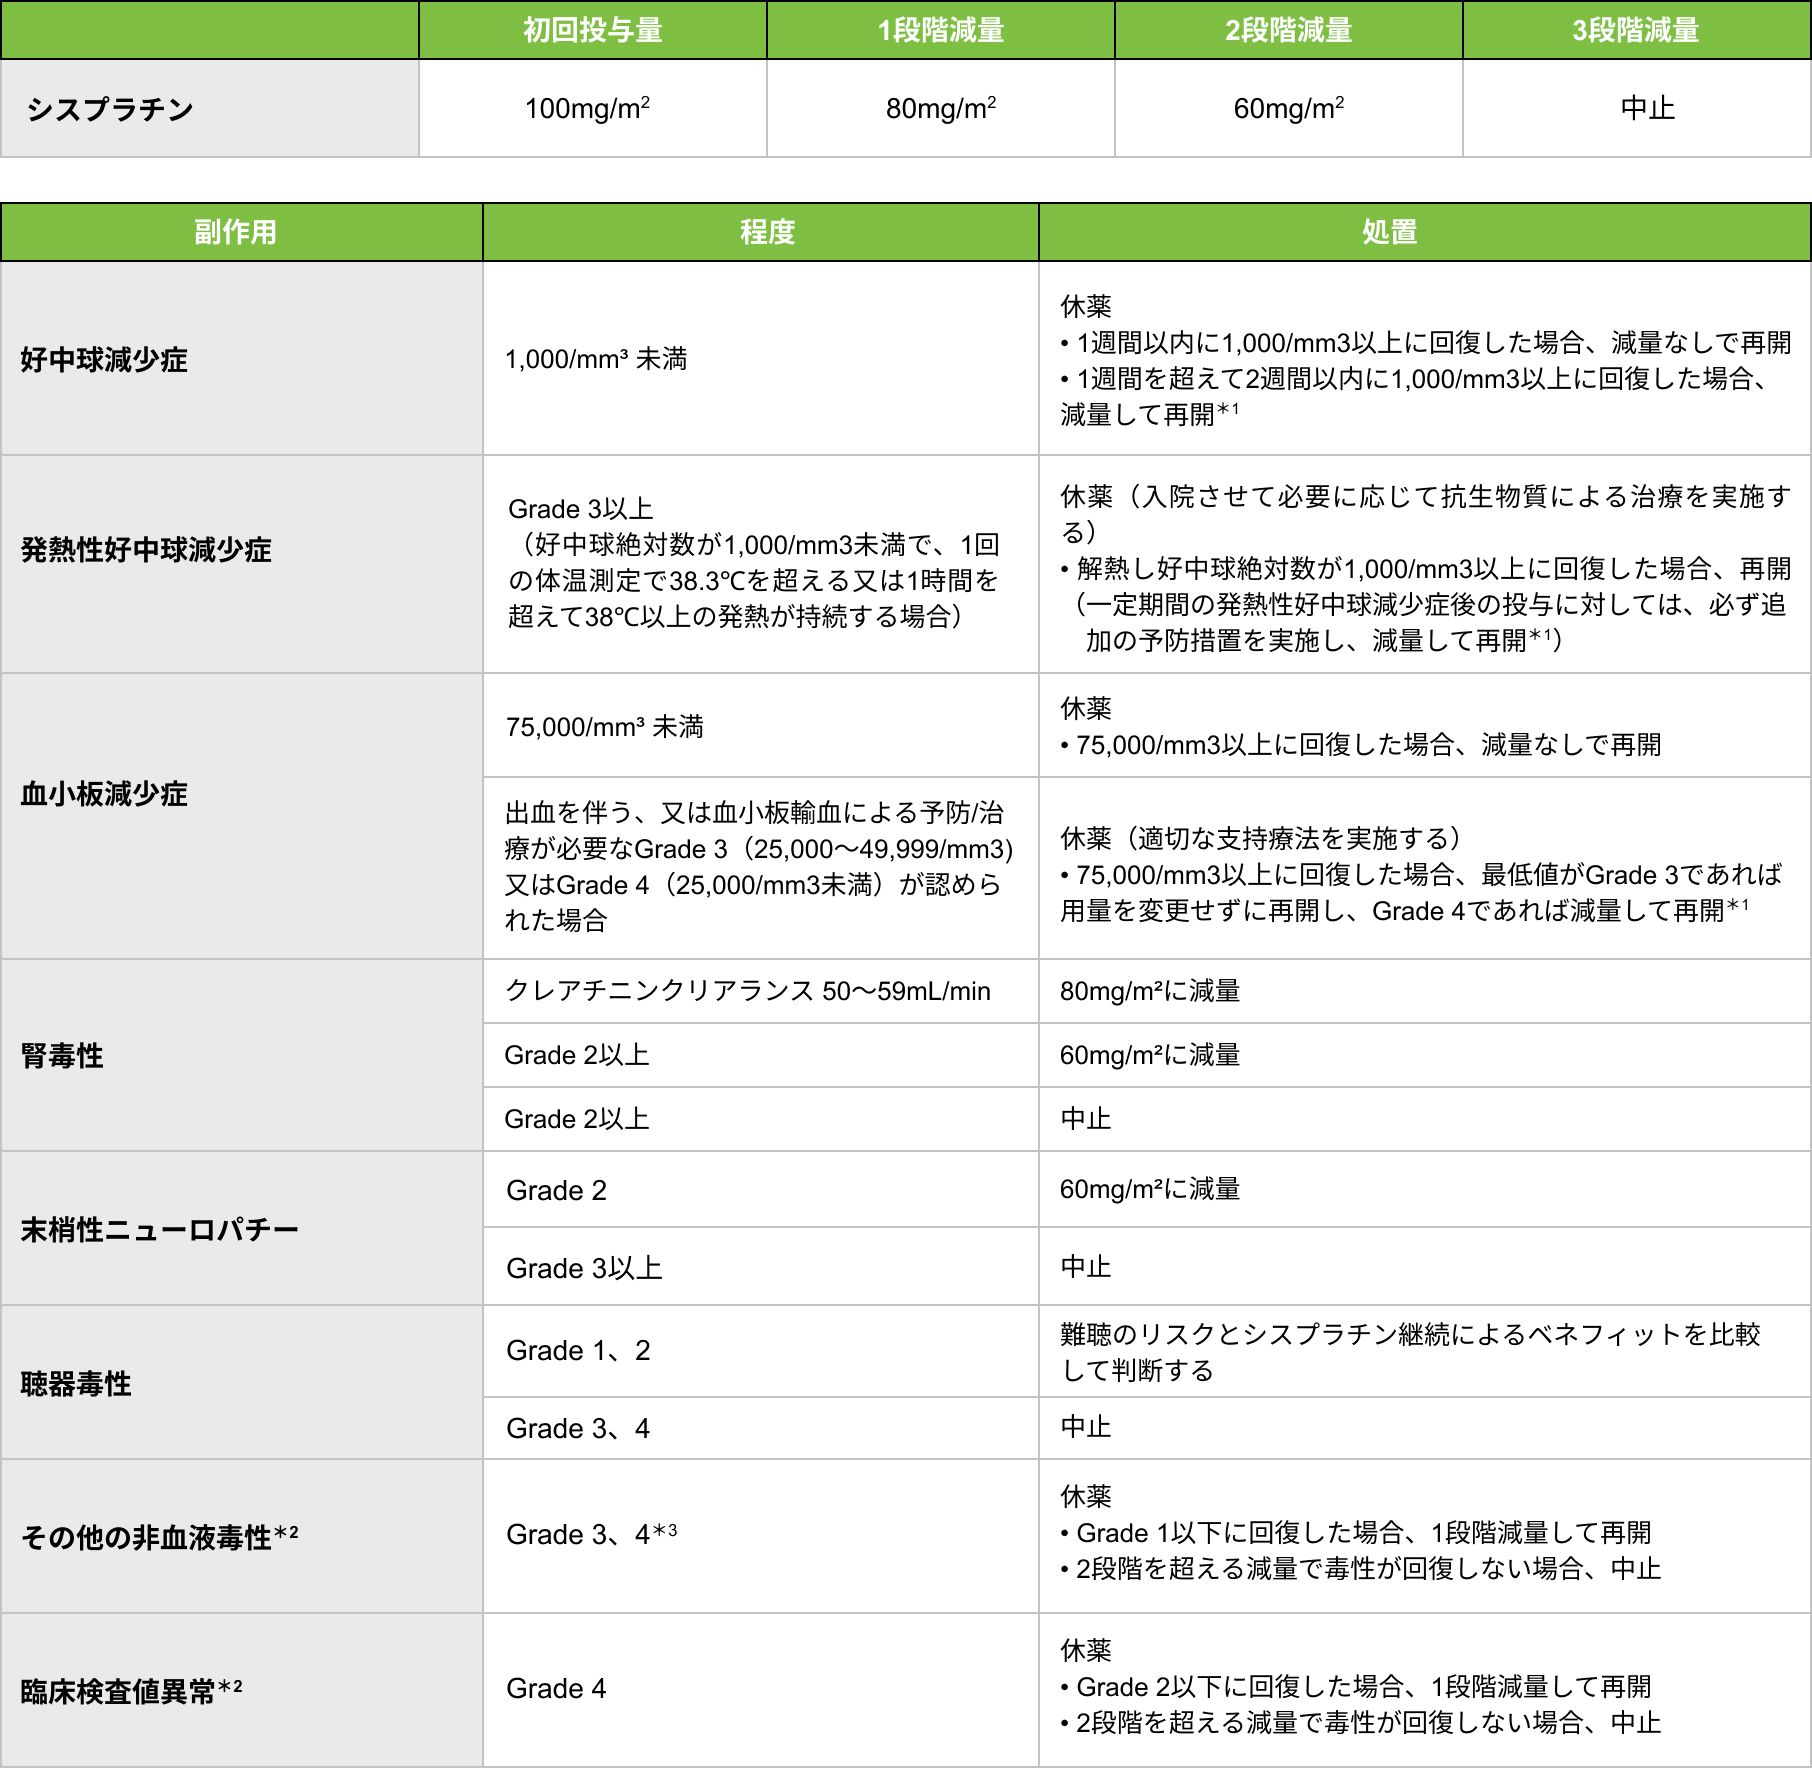This screenshot has height=1768, width=1812.
Task: Click the 75,000/mm³ 未満 cell
Action: coord(760,726)
